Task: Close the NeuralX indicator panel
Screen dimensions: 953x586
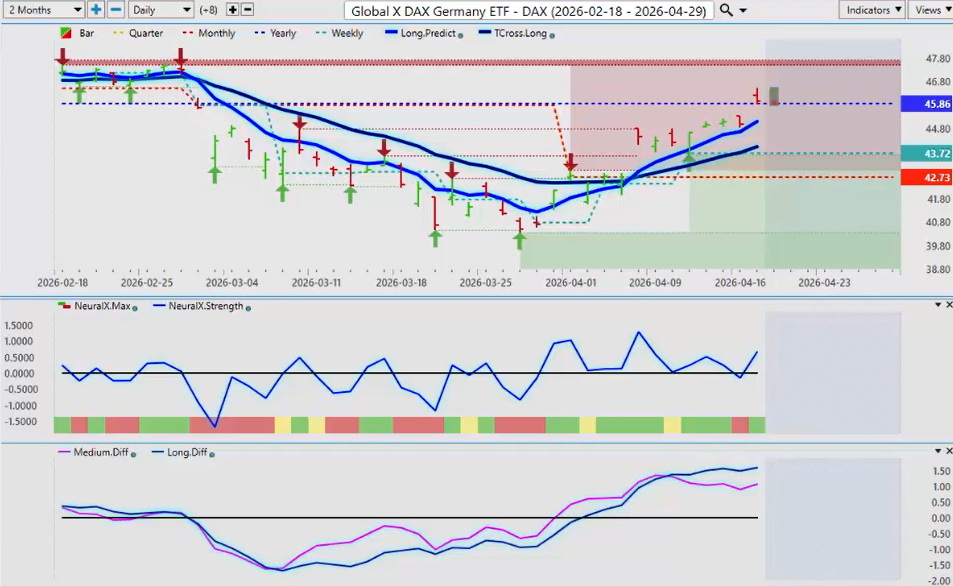Action: click(x=946, y=304)
